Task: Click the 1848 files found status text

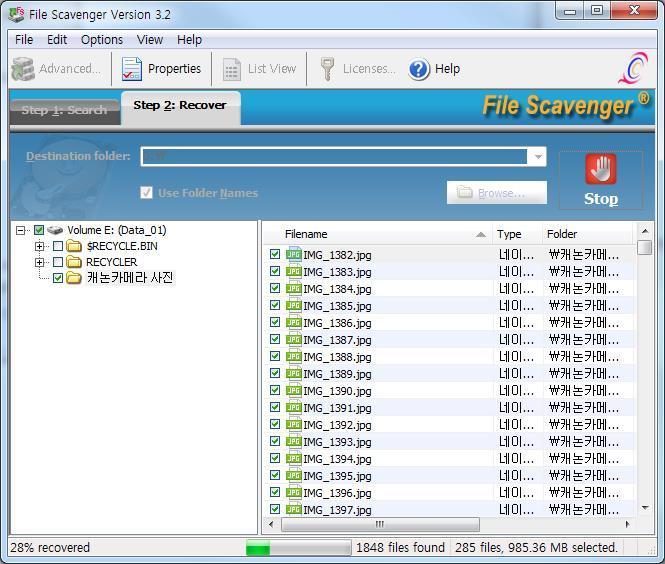Action: (400, 547)
